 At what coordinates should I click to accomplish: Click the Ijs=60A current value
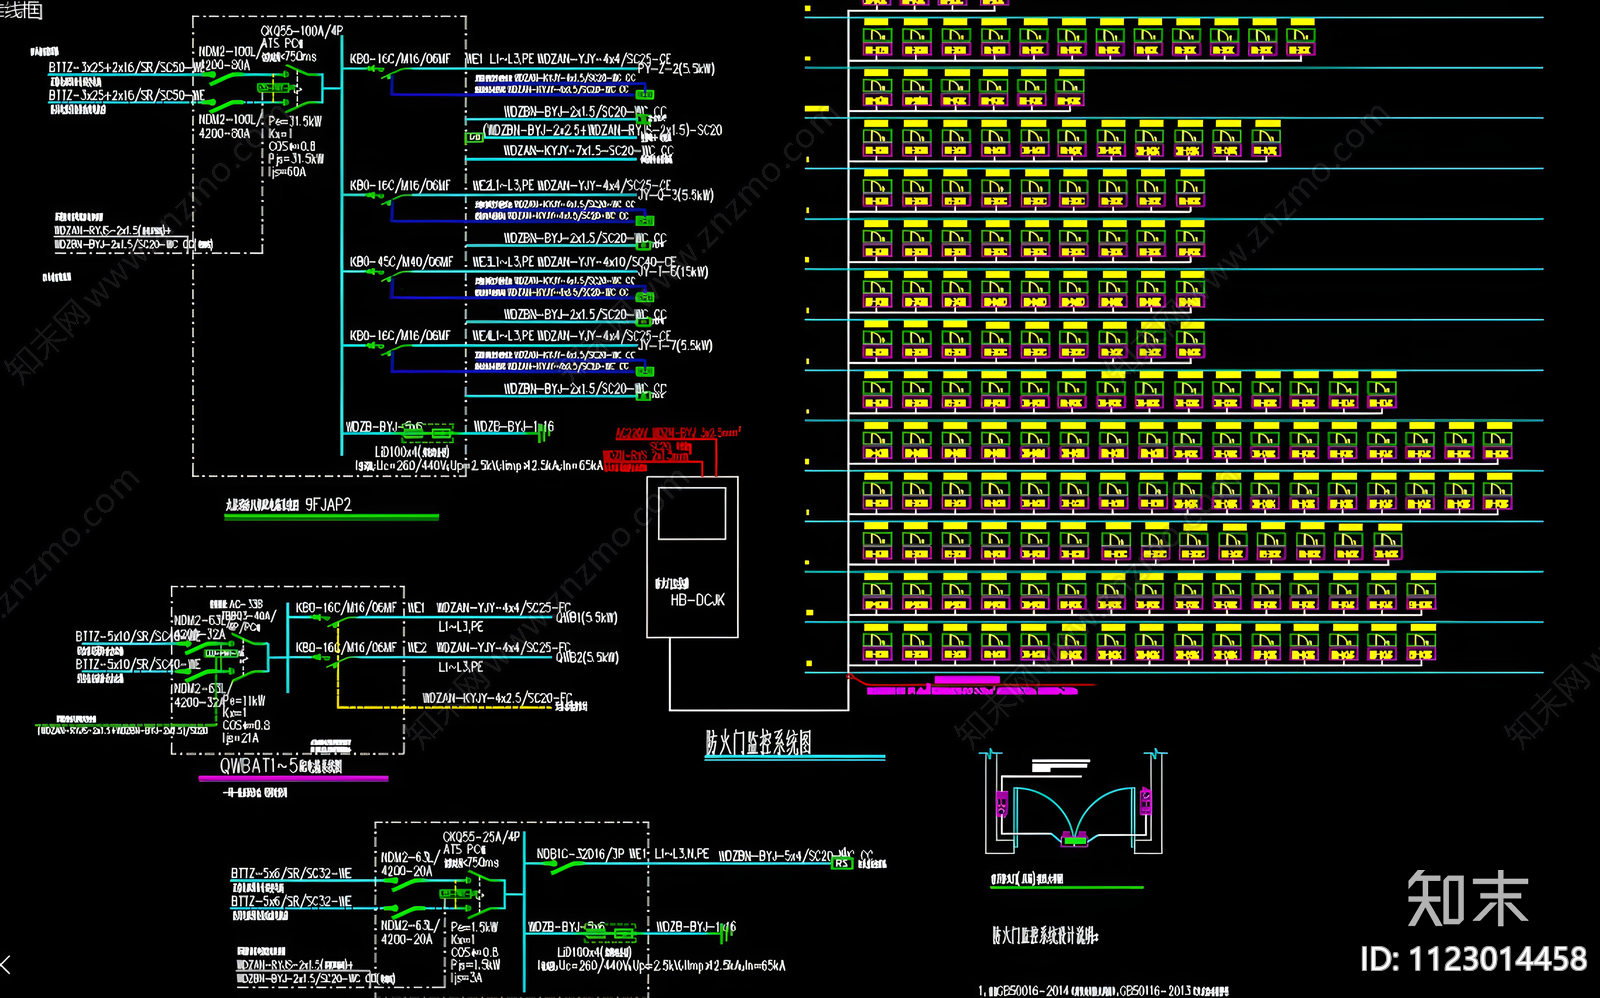tap(287, 172)
